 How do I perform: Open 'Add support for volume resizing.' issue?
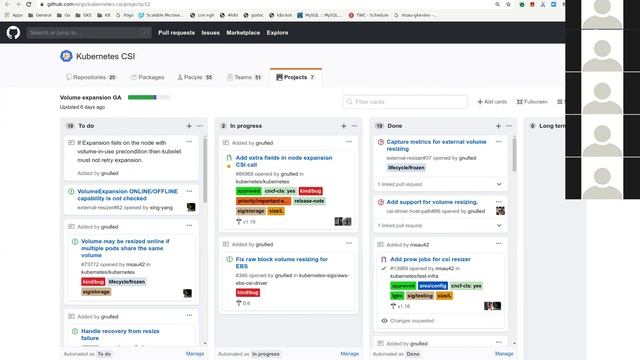432,202
